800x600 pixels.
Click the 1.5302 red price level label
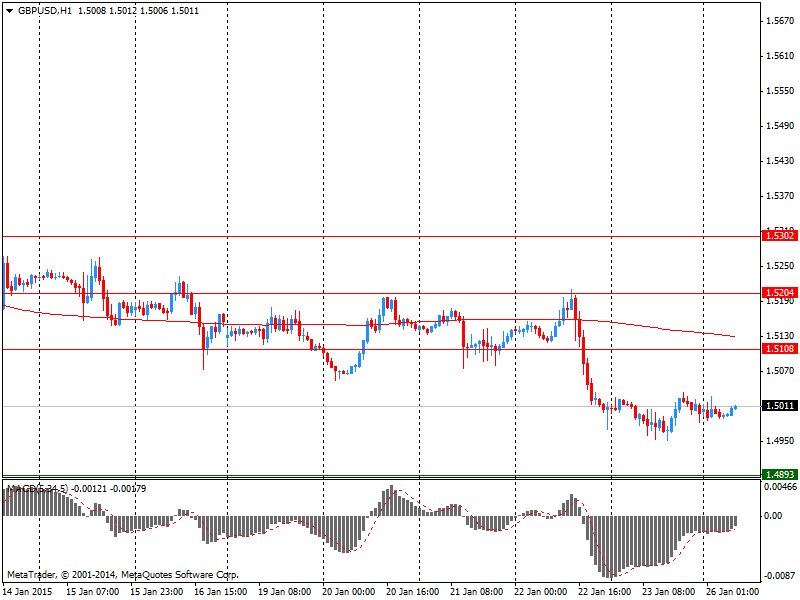(780, 236)
